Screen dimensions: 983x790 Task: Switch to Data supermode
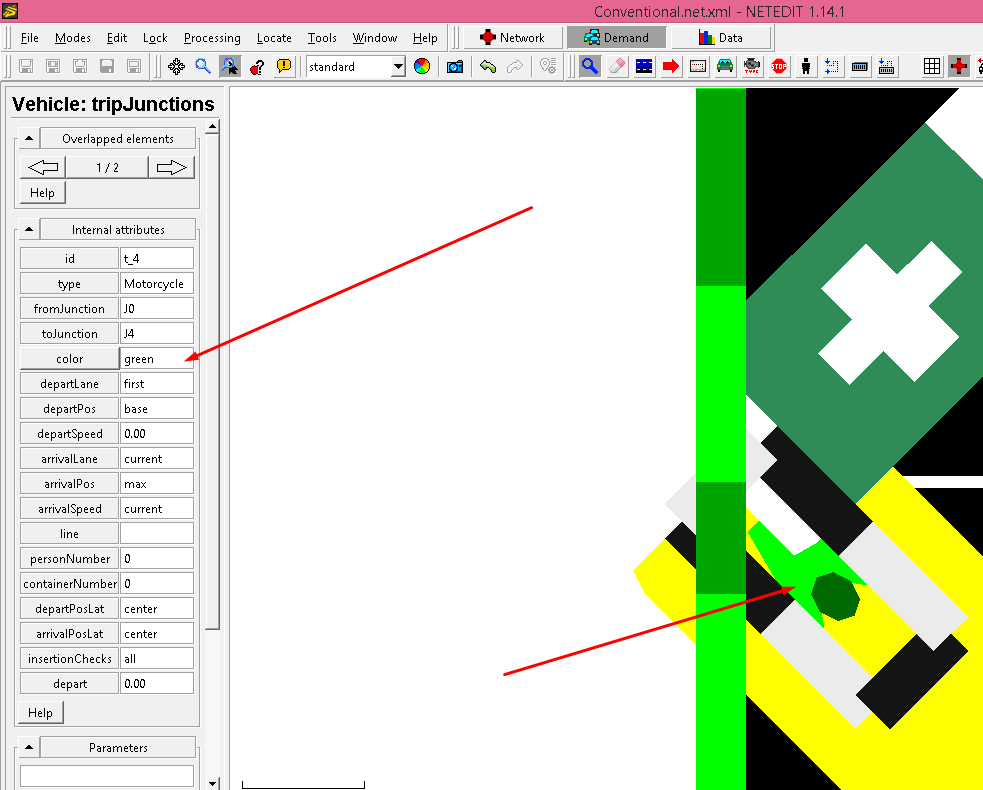[x=721, y=38]
